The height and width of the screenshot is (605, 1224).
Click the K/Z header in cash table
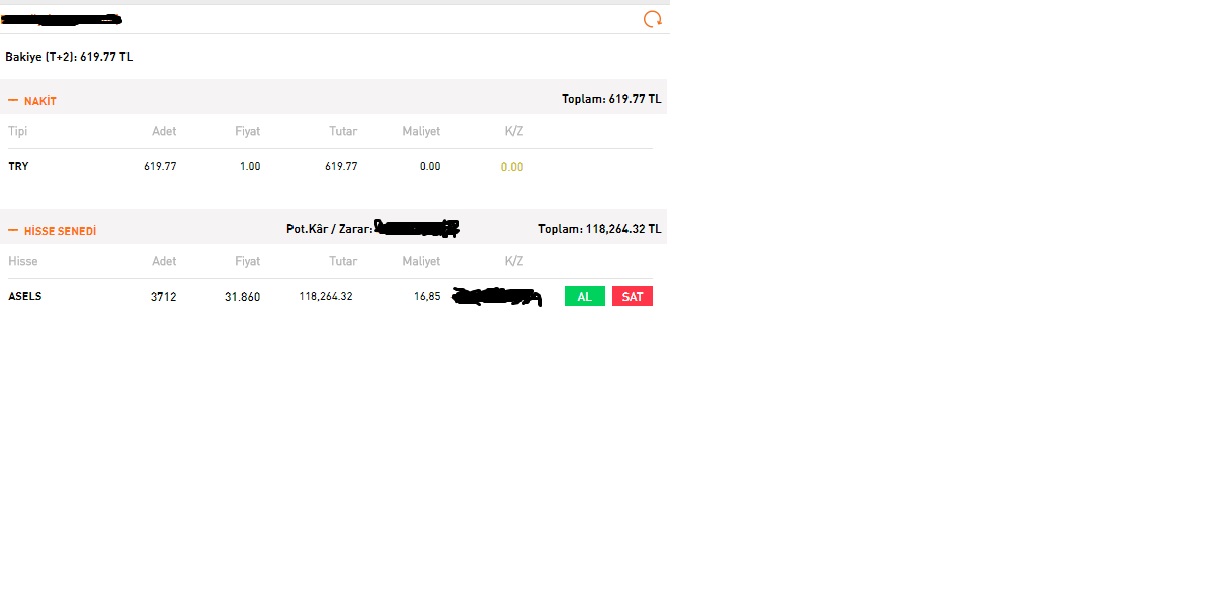(x=514, y=131)
